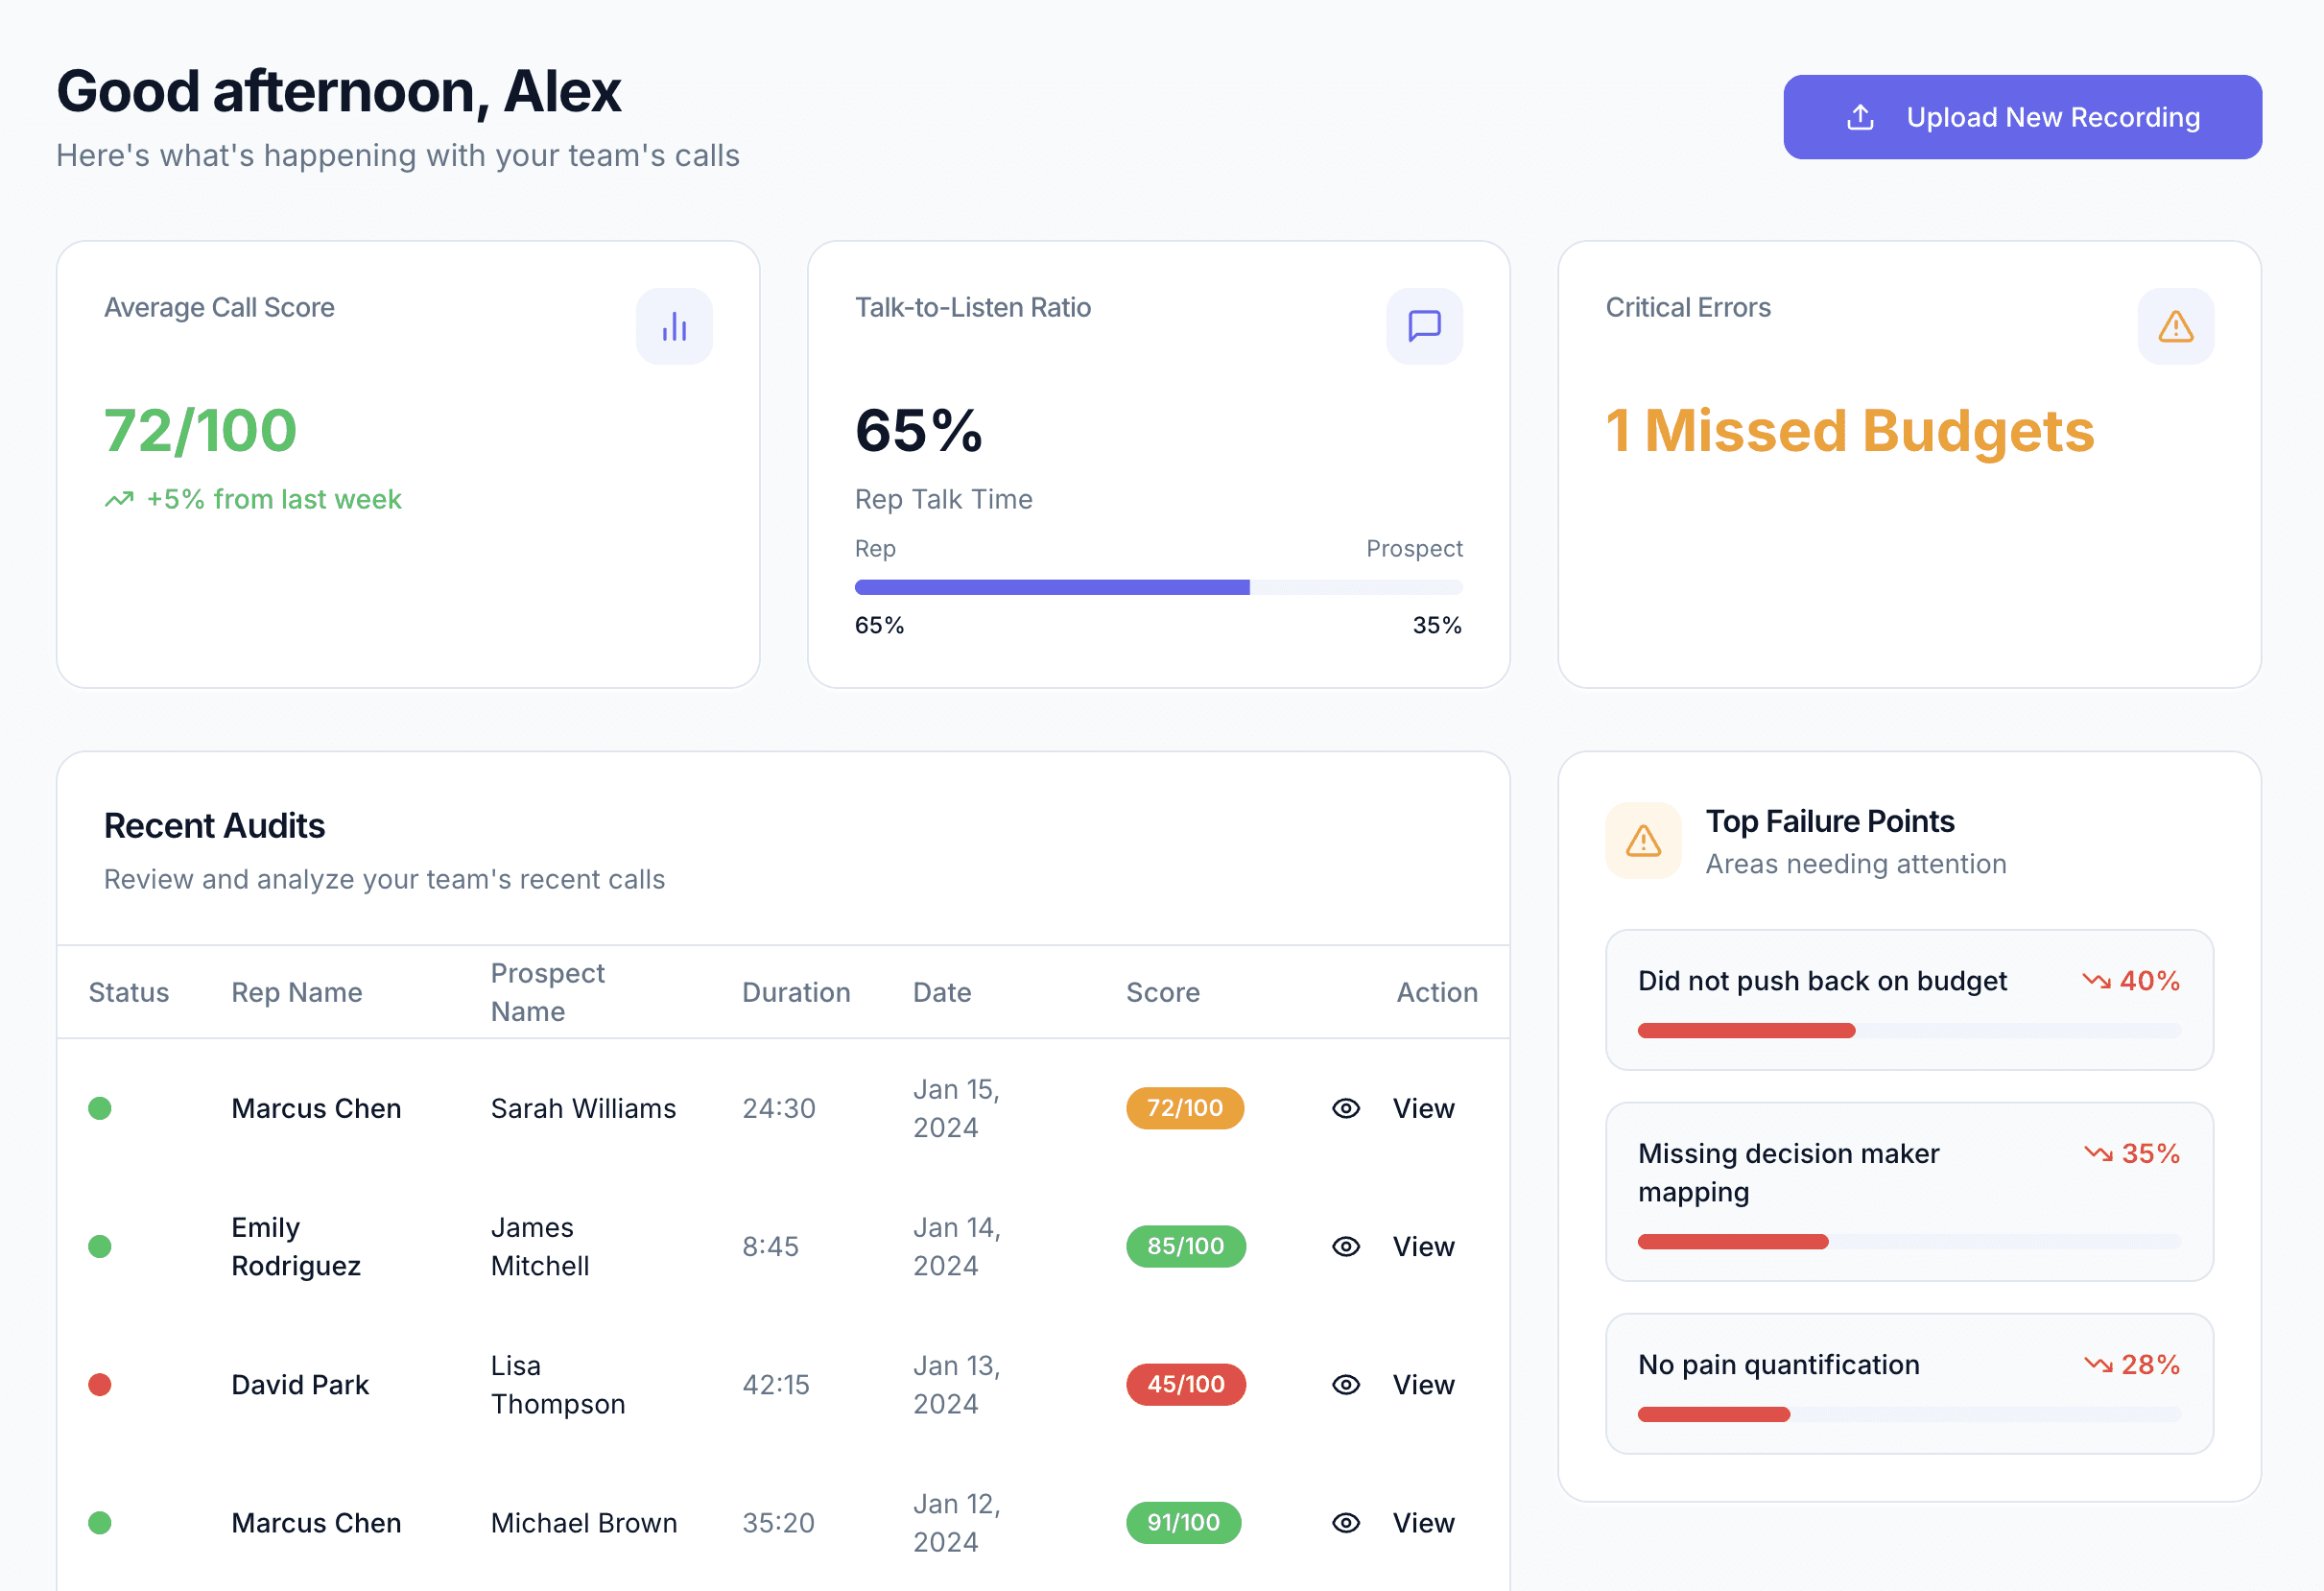Click the chat bubble icon in Talk-to-Listen Ratio
2324x1591 pixels.
[1424, 326]
